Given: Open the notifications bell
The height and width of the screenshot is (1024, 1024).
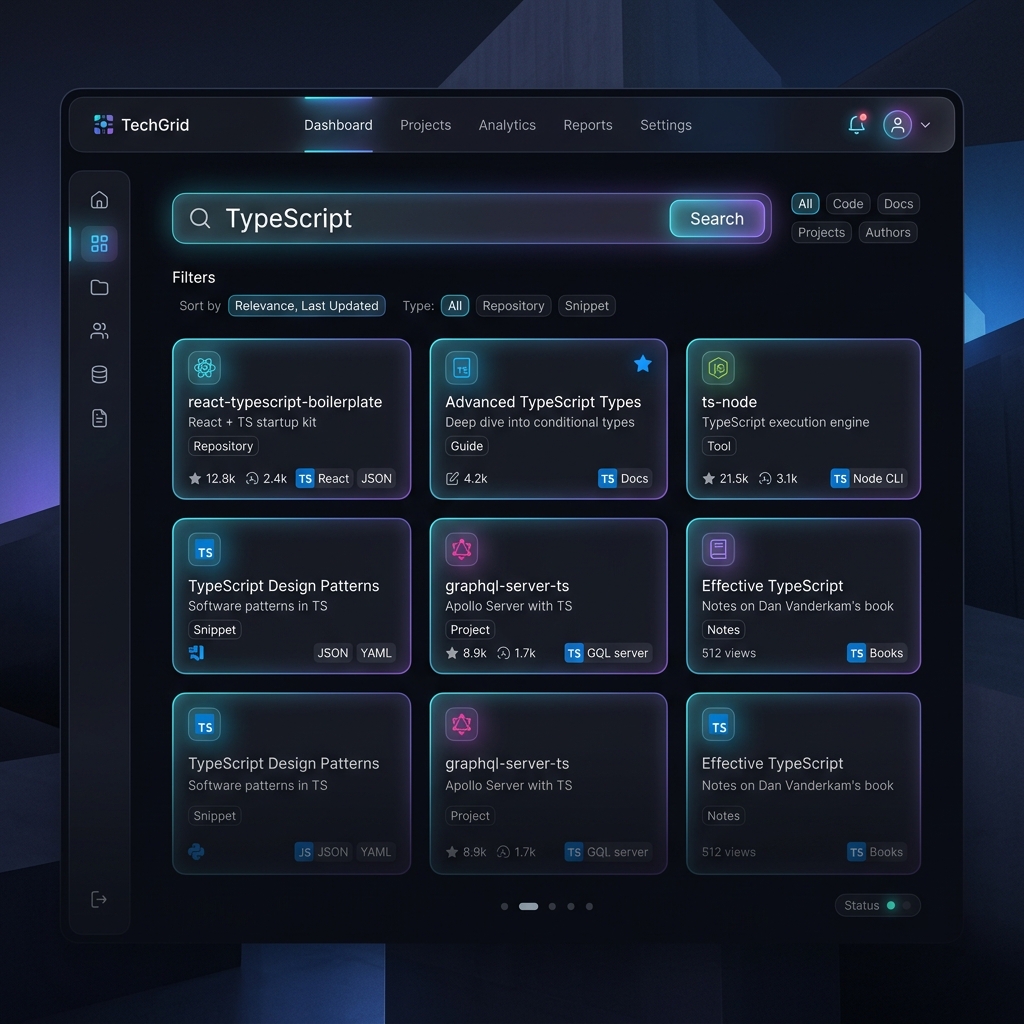Looking at the screenshot, I should (x=857, y=124).
